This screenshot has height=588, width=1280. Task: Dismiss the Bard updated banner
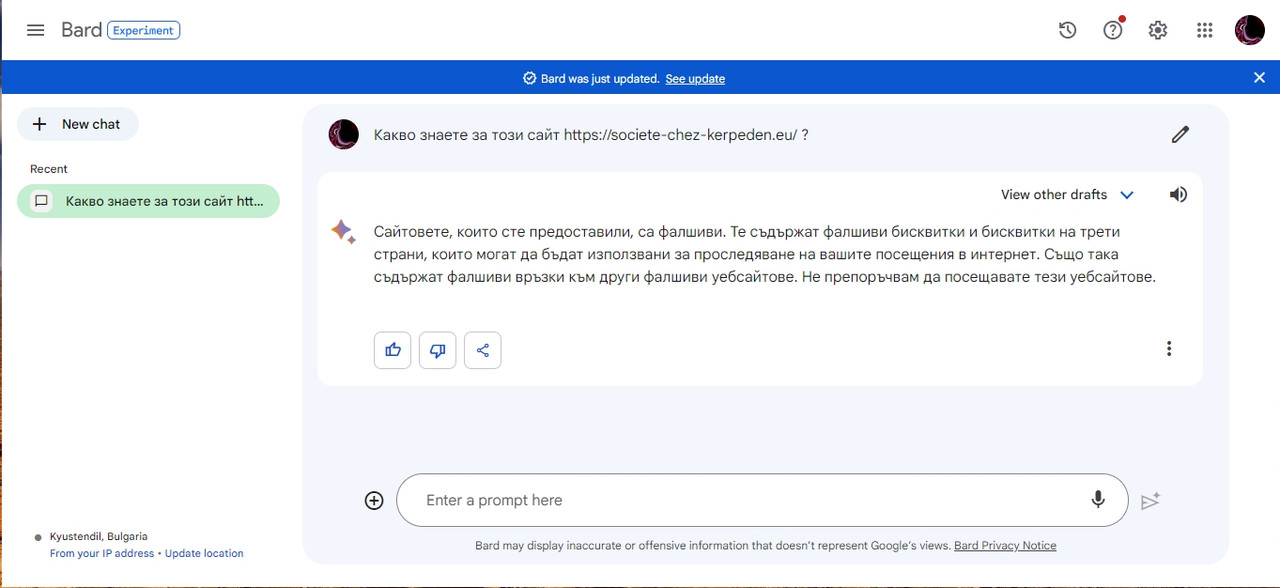pyautogui.click(x=1259, y=77)
